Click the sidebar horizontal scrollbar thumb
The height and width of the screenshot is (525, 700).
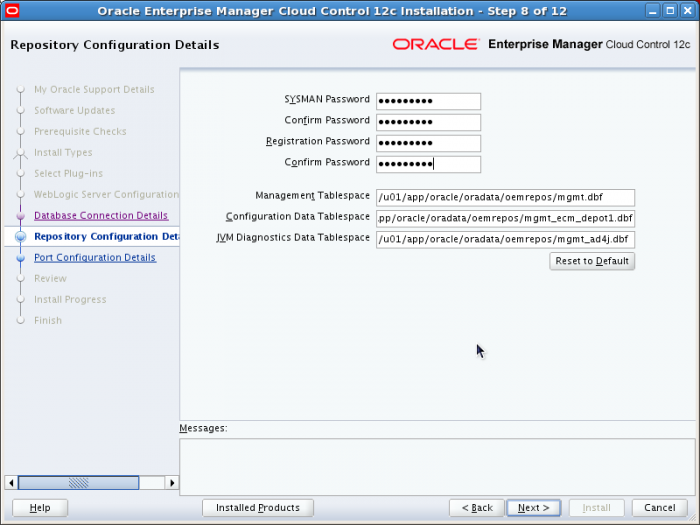[x=79, y=483]
